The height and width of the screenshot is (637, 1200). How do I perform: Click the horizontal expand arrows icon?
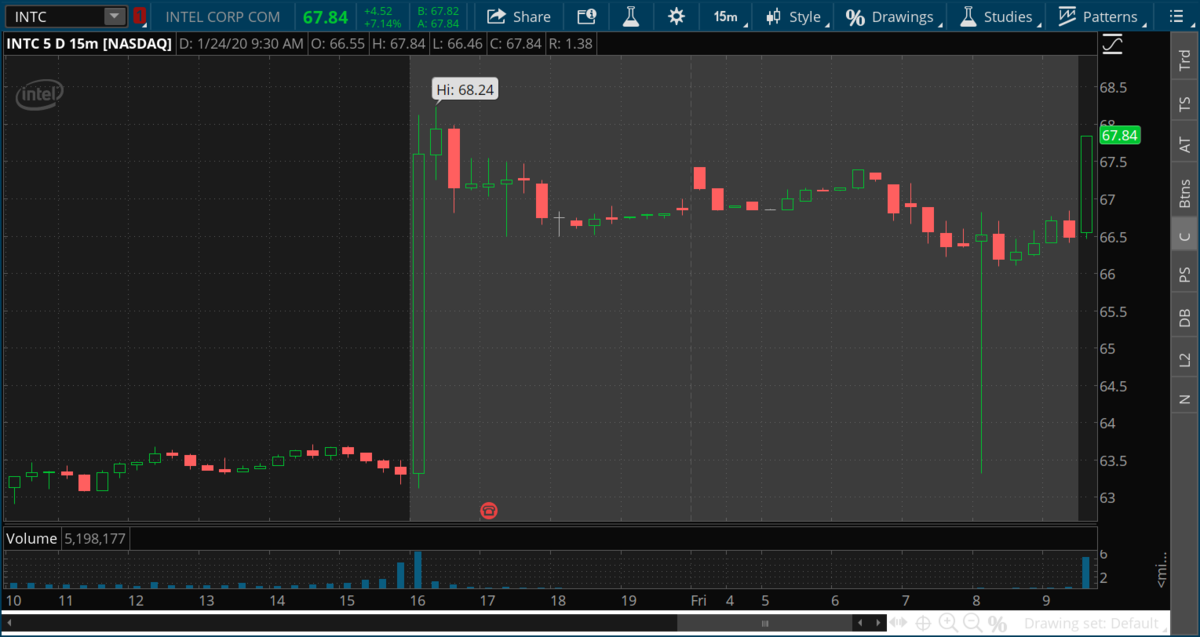coord(900,623)
